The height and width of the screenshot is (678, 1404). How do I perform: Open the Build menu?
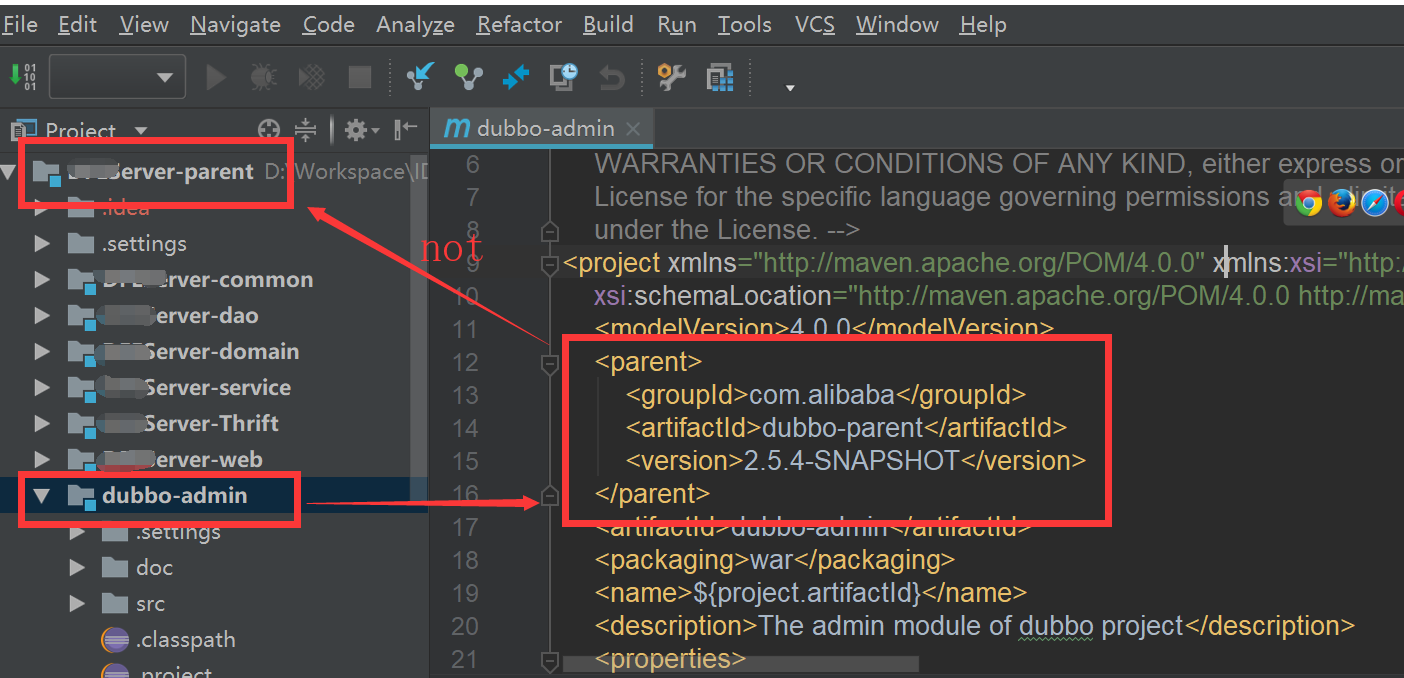(x=609, y=25)
